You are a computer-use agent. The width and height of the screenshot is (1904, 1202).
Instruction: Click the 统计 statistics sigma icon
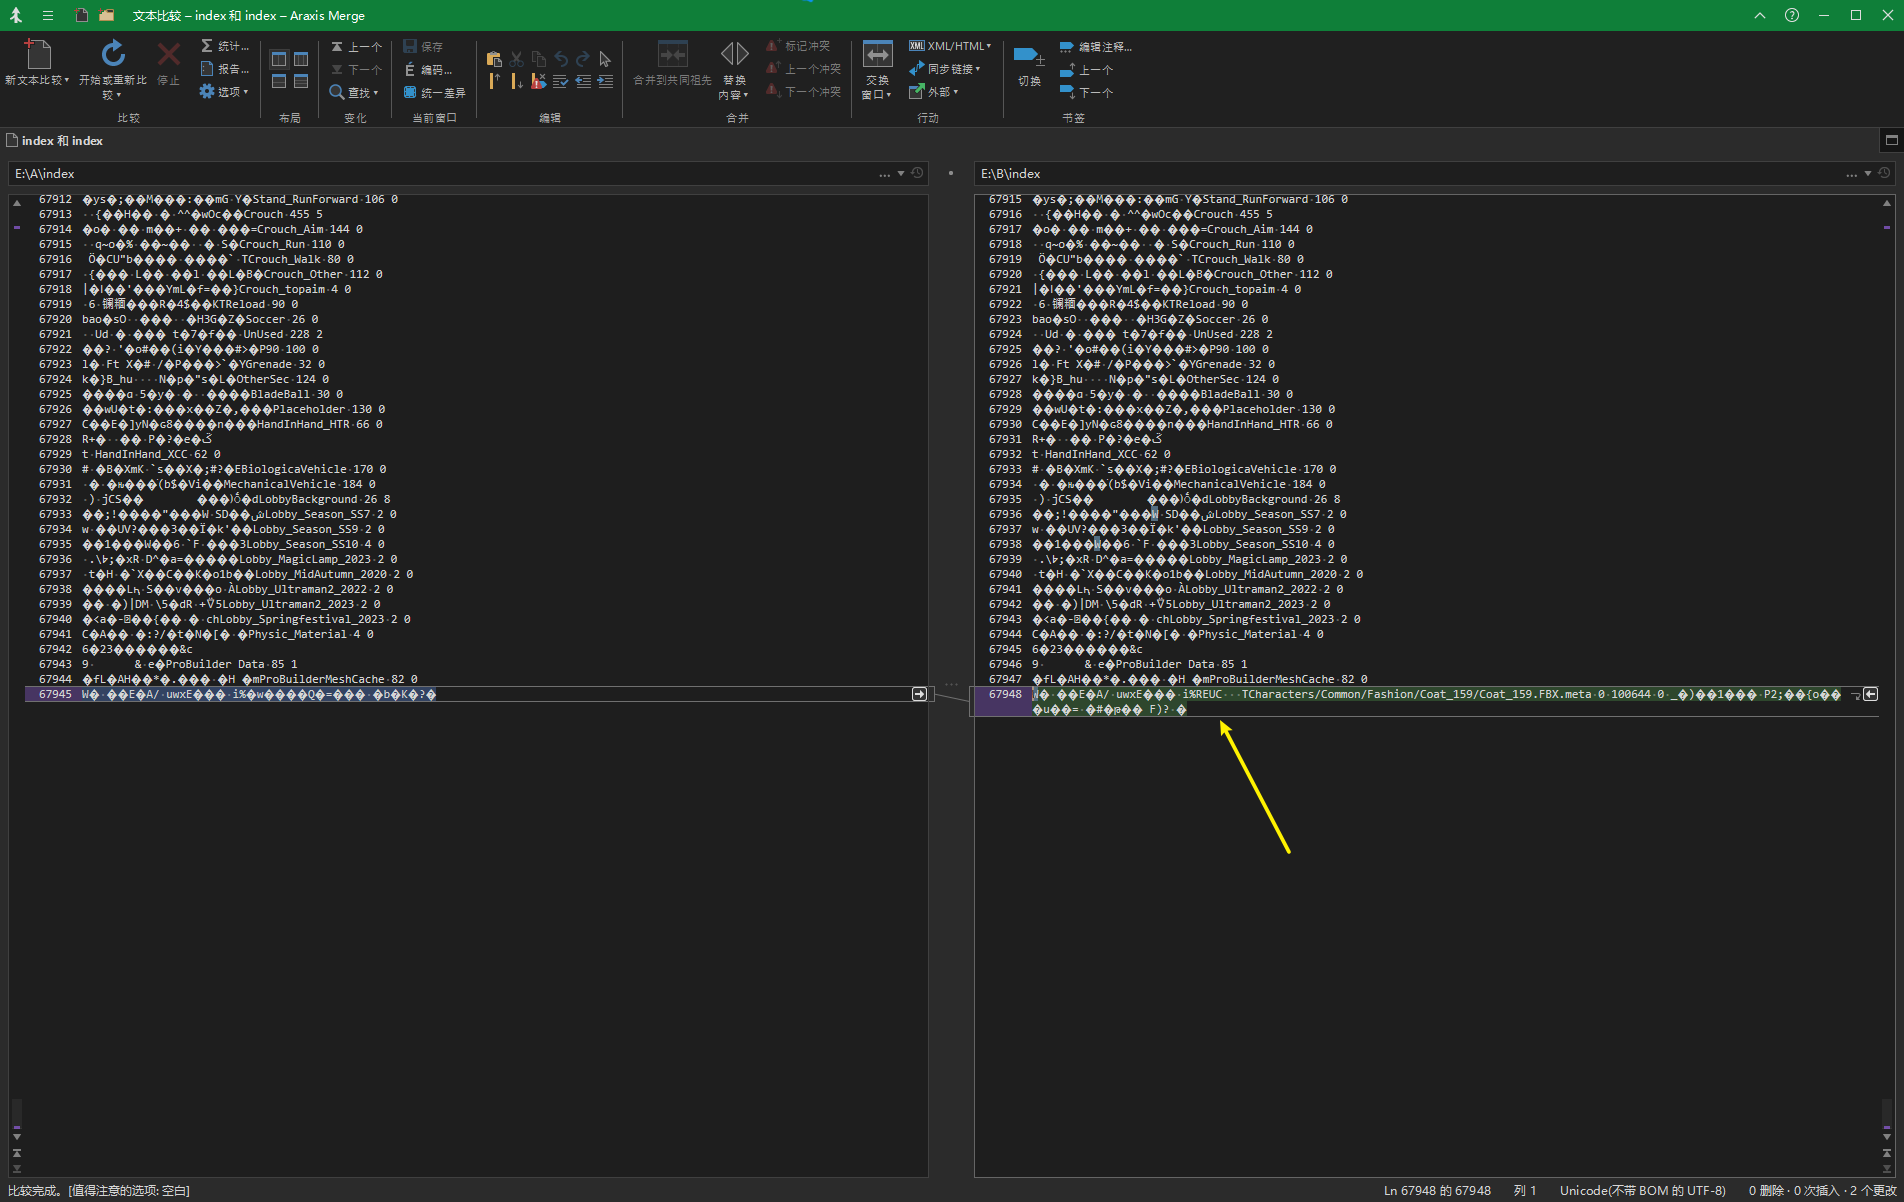pos(207,46)
